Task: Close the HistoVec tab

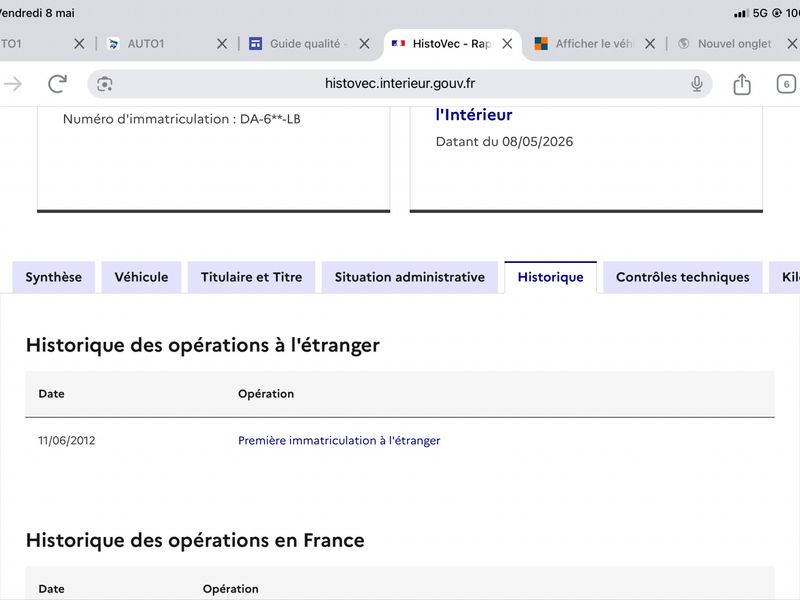Action: [x=507, y=44]
